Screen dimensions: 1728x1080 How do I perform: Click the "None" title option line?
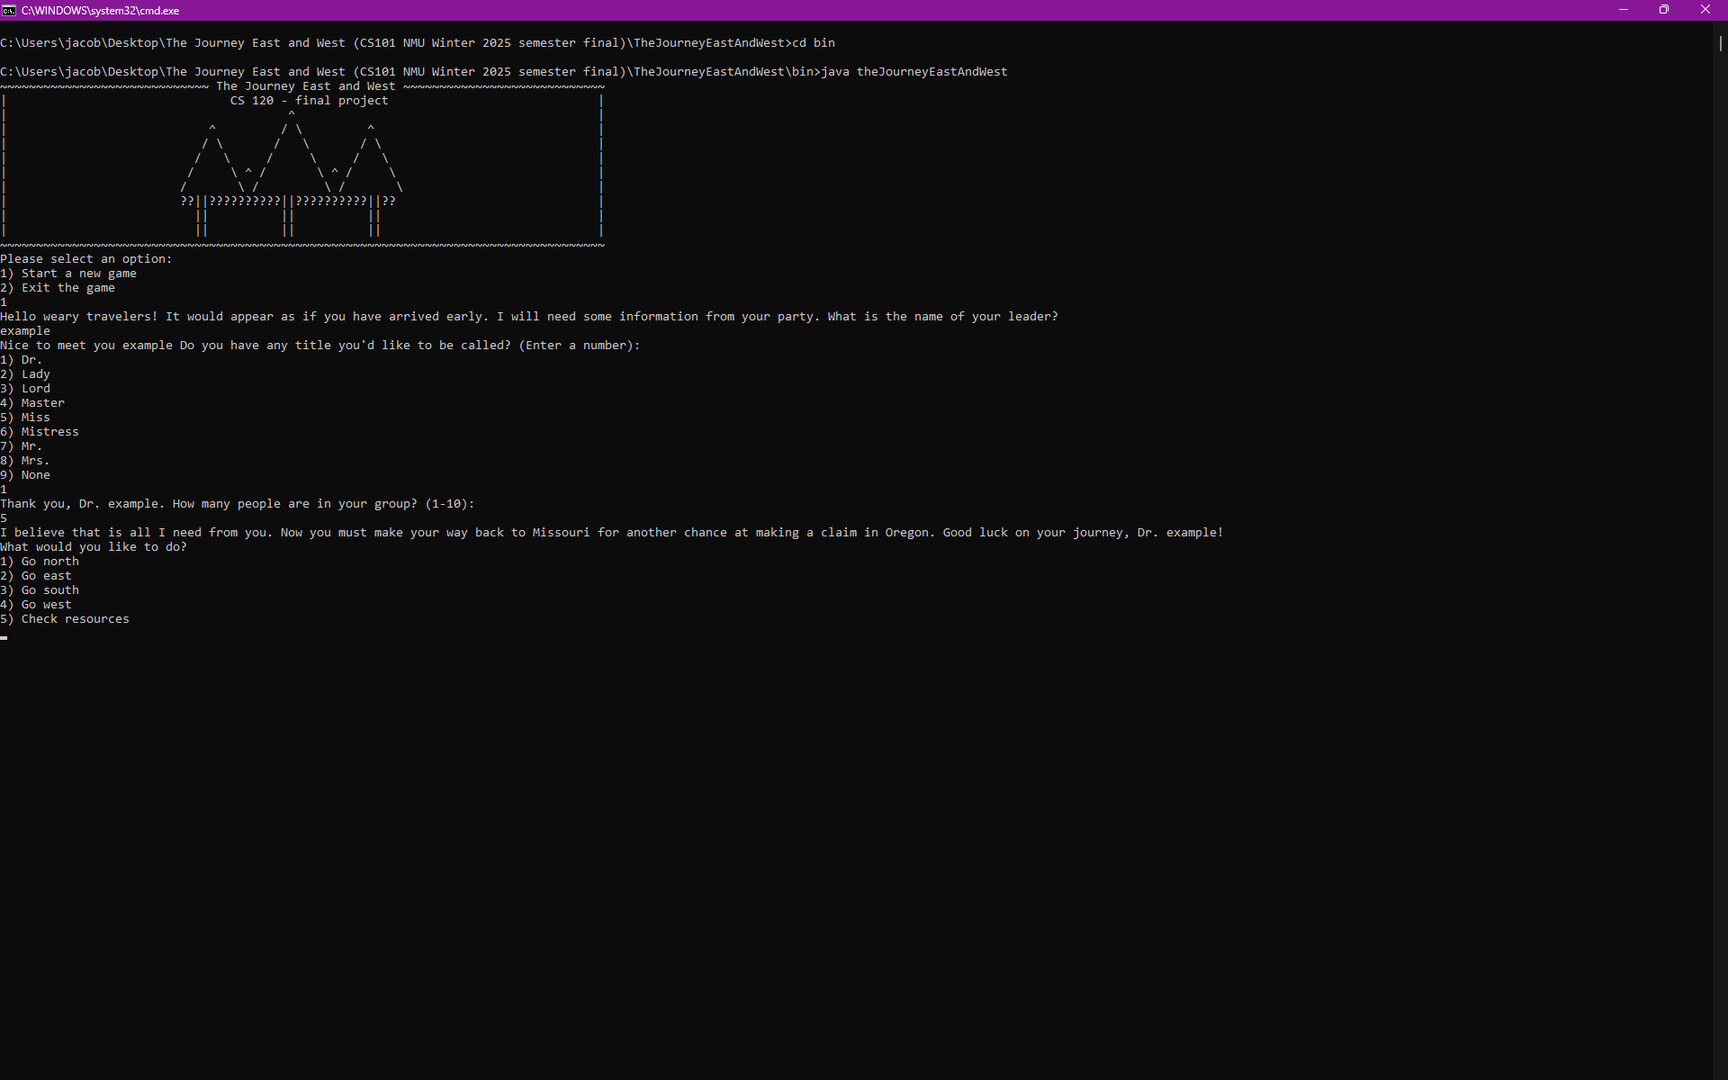pyautogui.click(x=25, y=475)
